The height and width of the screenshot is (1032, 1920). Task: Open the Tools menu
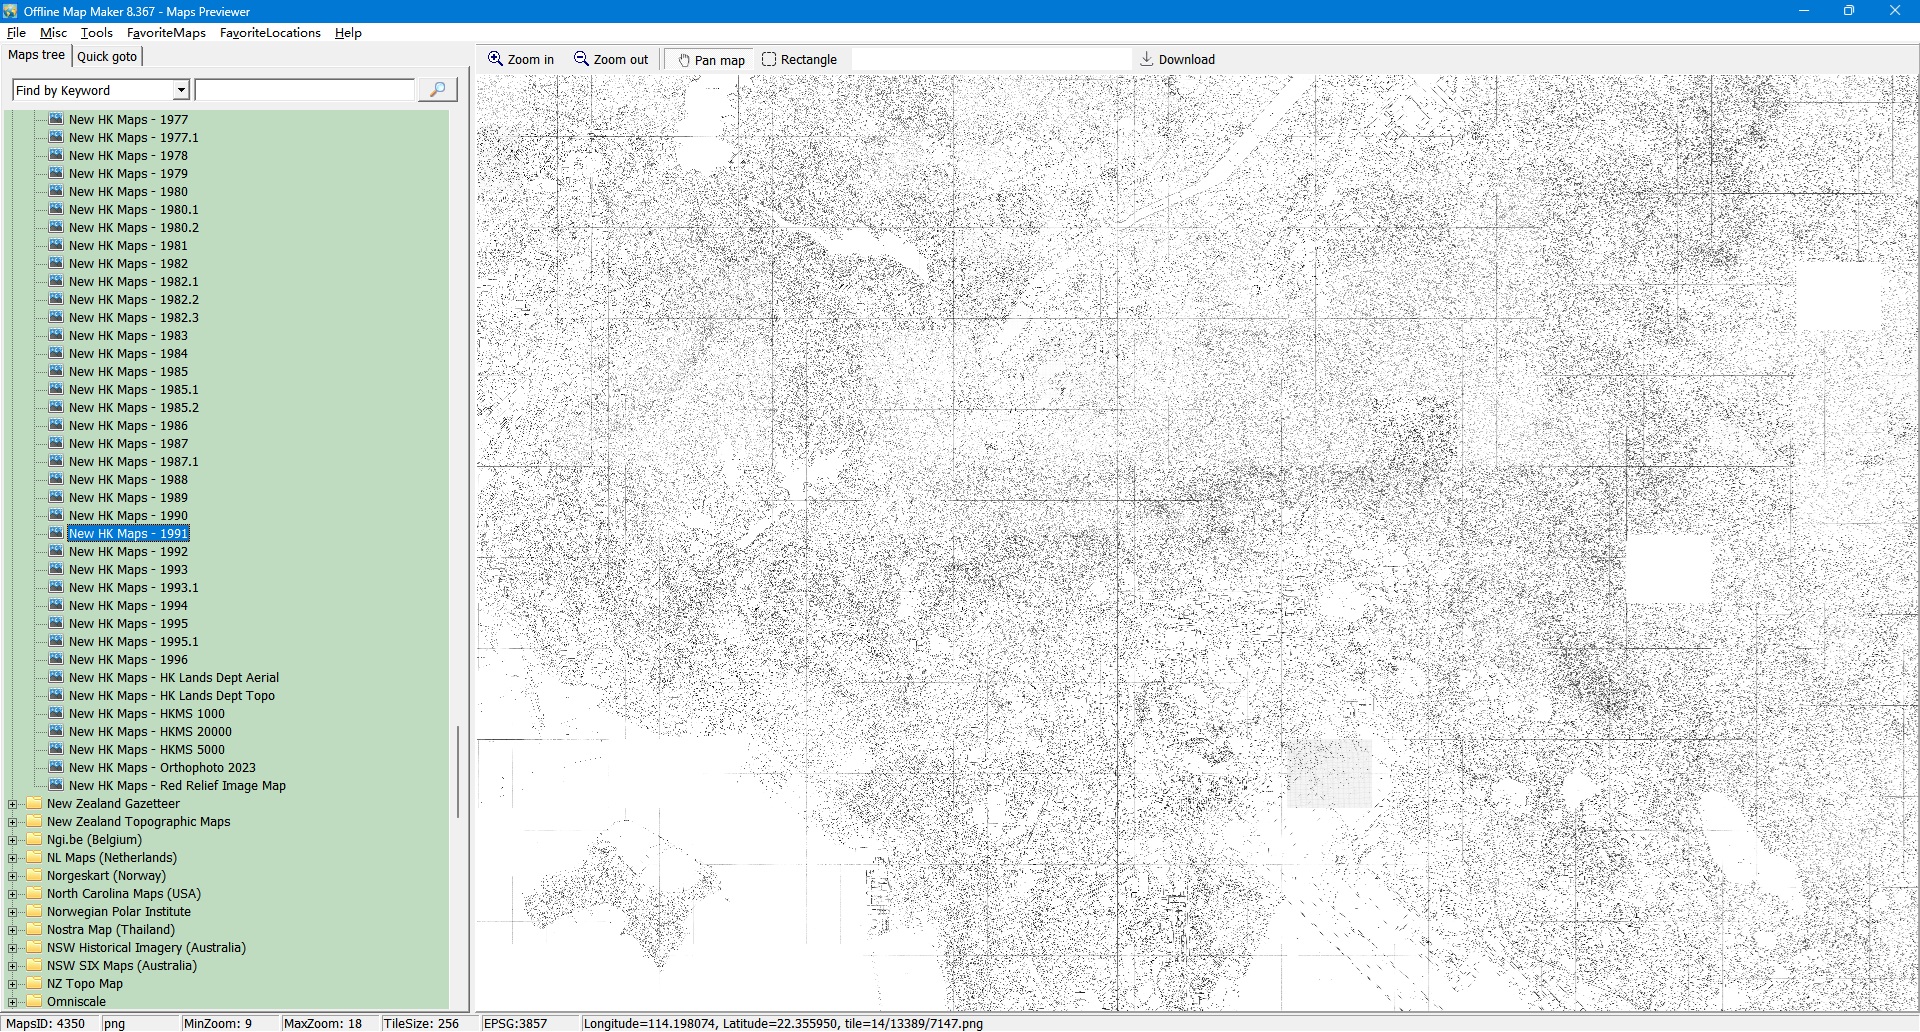pyautogui.click(x=96, y=33)
